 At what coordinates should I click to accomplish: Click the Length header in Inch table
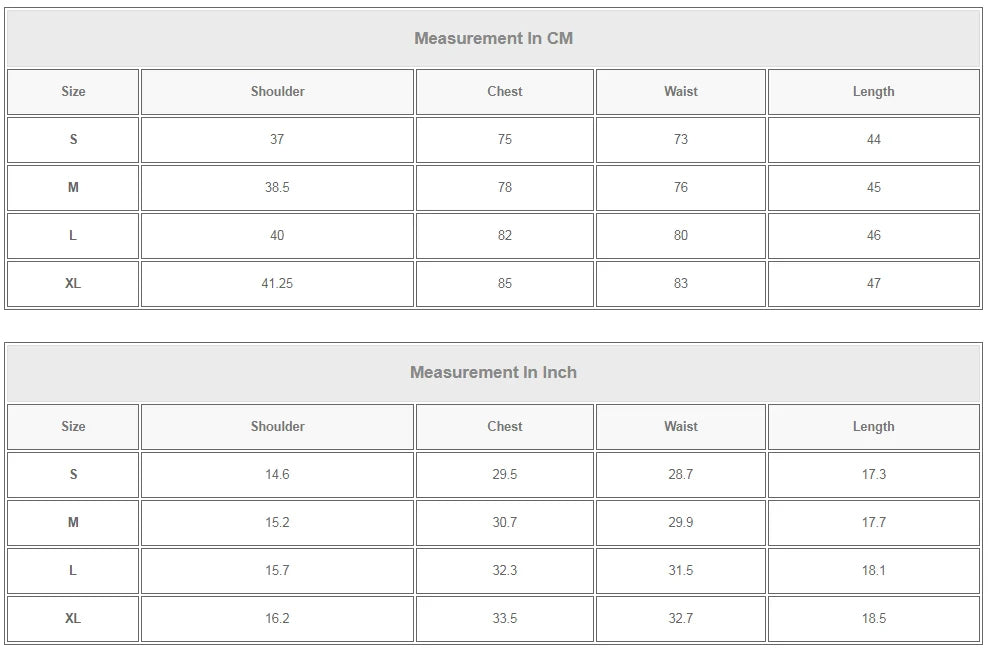874,427
